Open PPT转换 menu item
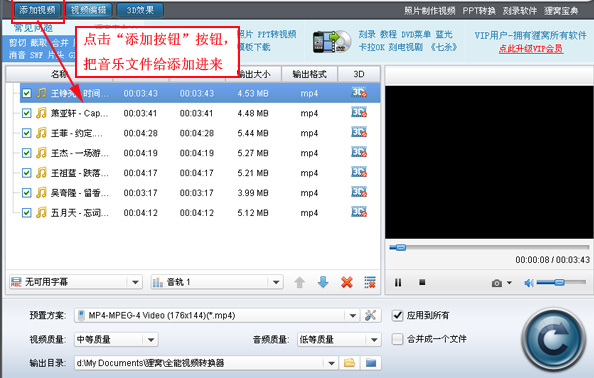 (x=479, y=11)
